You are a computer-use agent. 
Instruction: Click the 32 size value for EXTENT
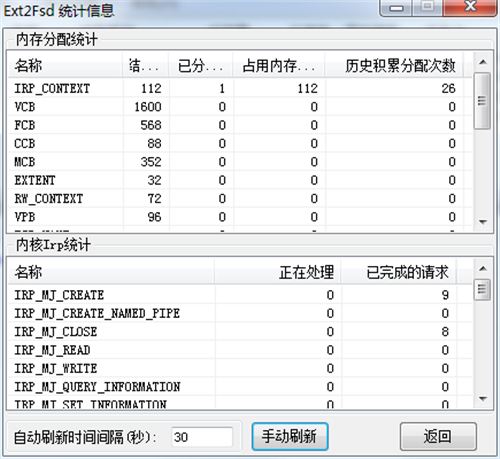tap(155, 180)
